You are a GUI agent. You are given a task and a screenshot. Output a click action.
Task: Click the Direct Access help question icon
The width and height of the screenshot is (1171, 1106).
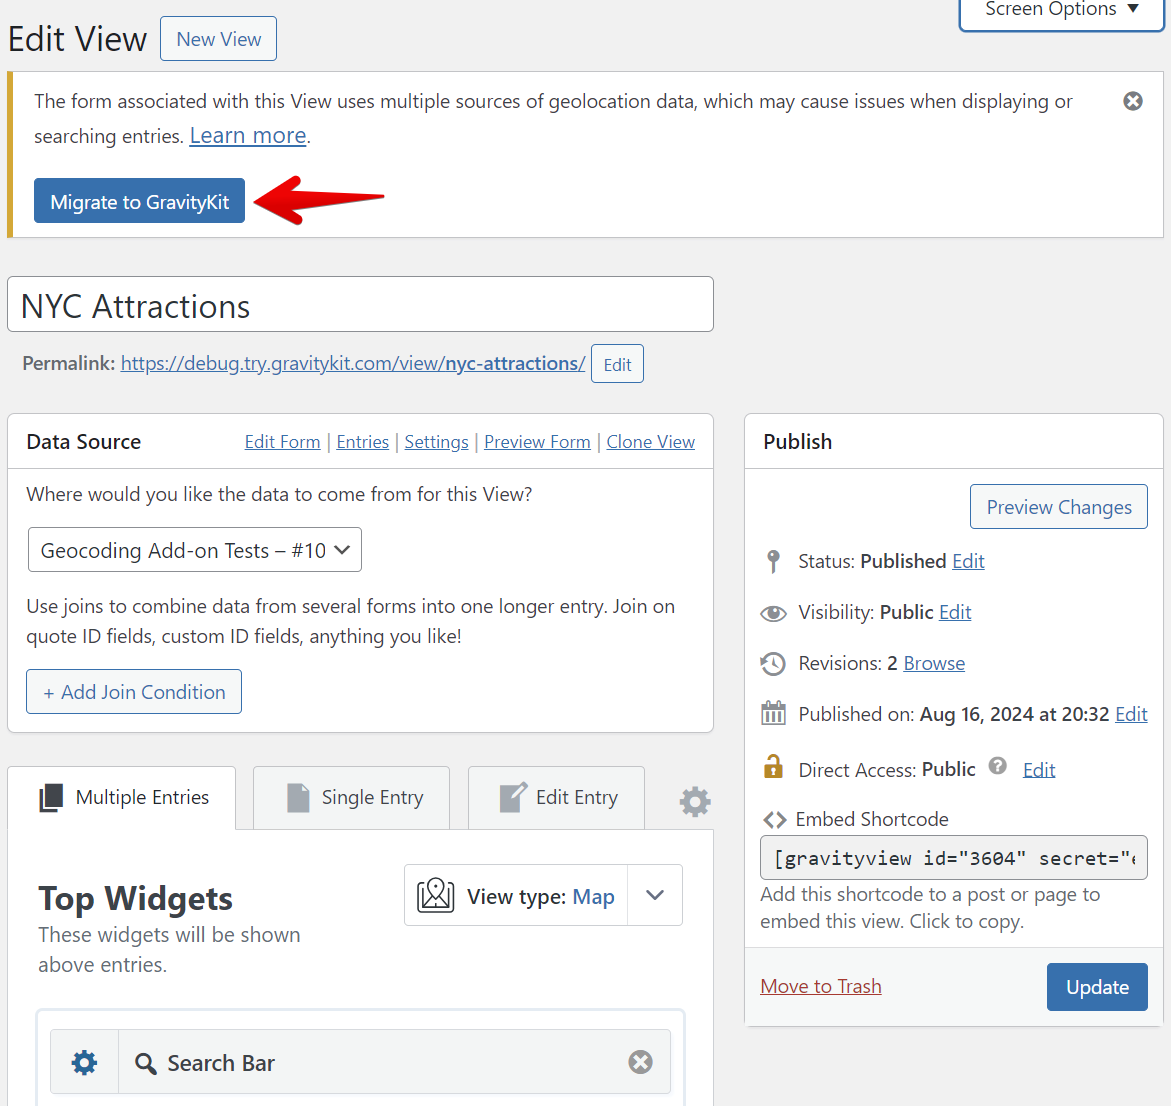[x=997, y=766]
